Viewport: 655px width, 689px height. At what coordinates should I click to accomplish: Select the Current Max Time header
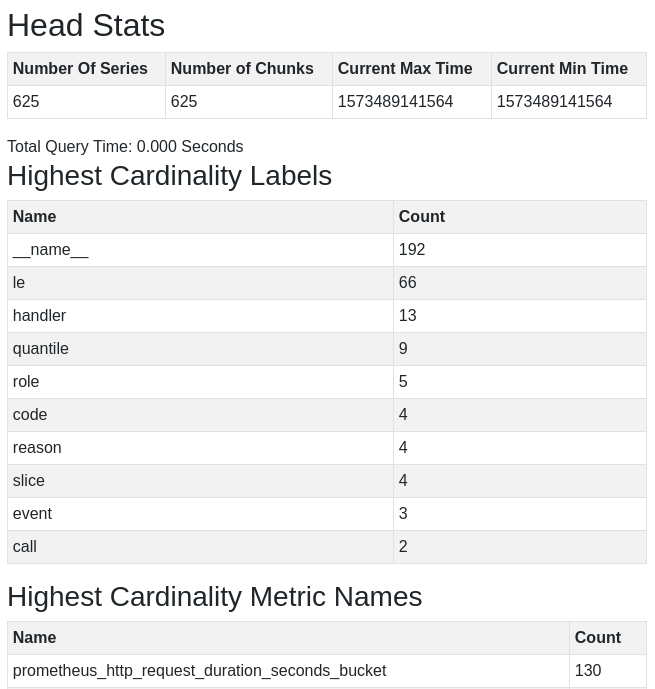click(405, 68)
